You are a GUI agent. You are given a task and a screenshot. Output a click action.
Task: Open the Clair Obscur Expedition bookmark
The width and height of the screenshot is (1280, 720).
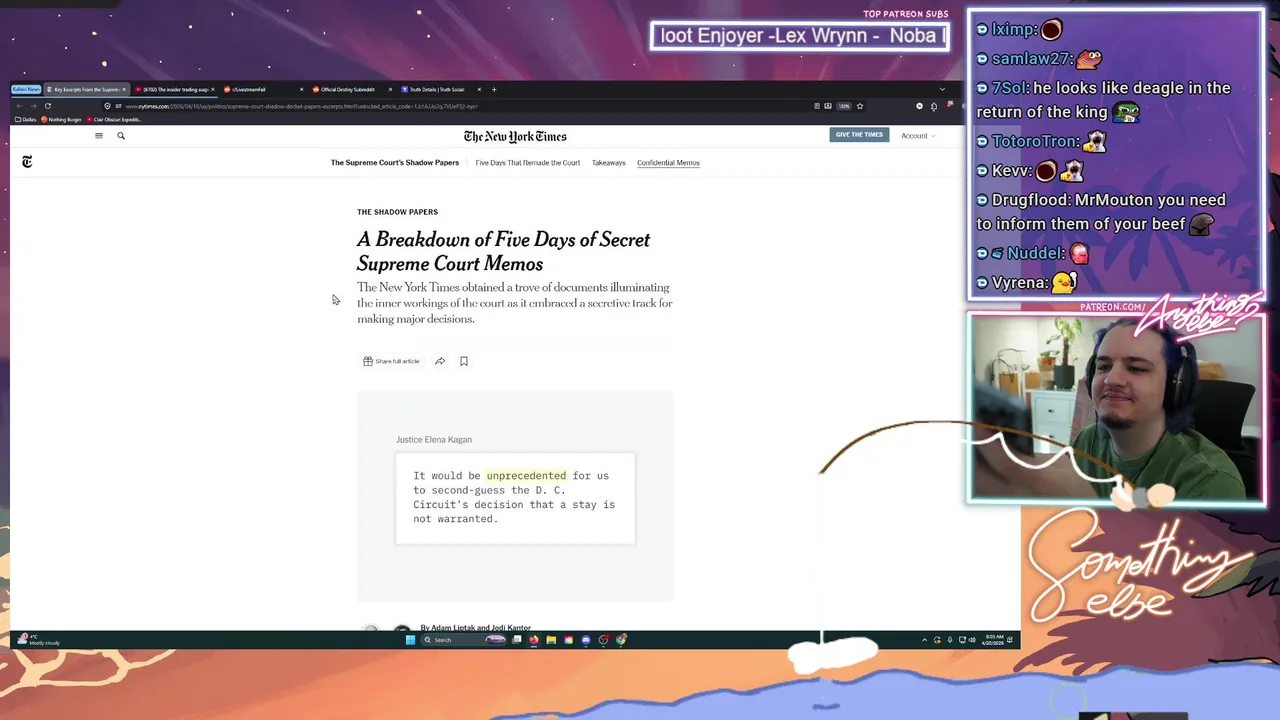[113, 119]
